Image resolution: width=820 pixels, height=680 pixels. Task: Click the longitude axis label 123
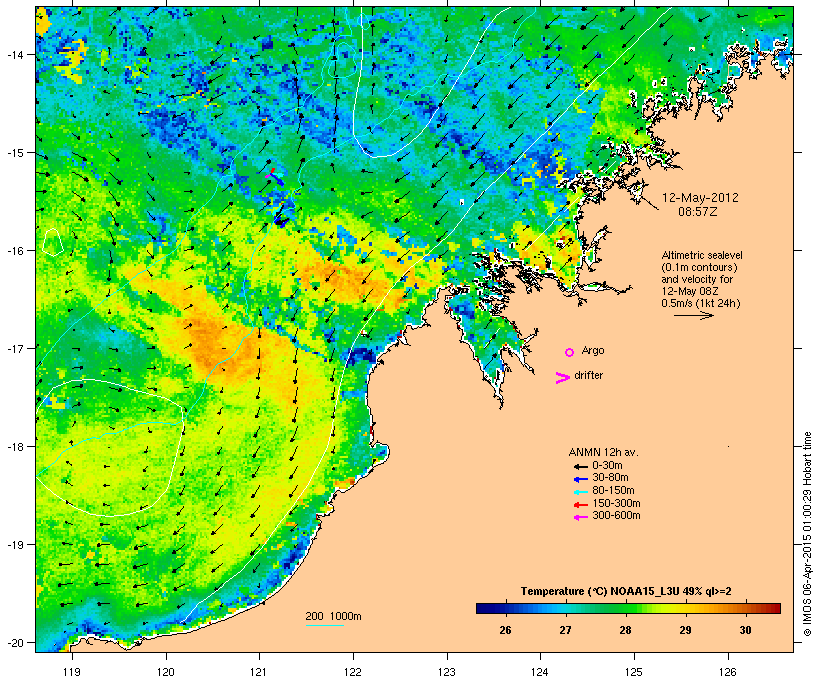(x=447, y=672)
